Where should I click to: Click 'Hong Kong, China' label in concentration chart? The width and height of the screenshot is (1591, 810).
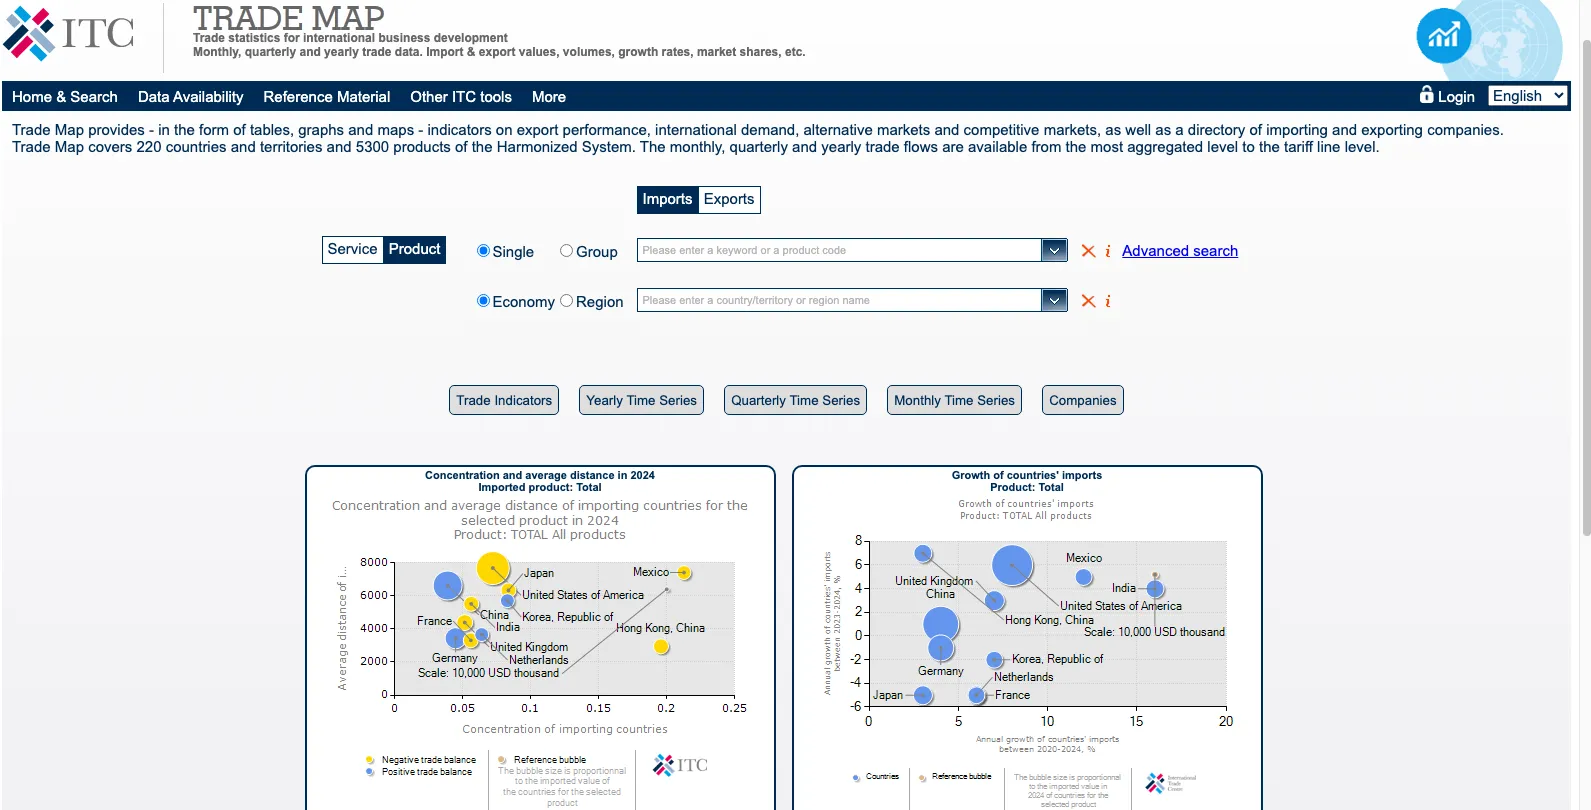[x=660, y=628]
